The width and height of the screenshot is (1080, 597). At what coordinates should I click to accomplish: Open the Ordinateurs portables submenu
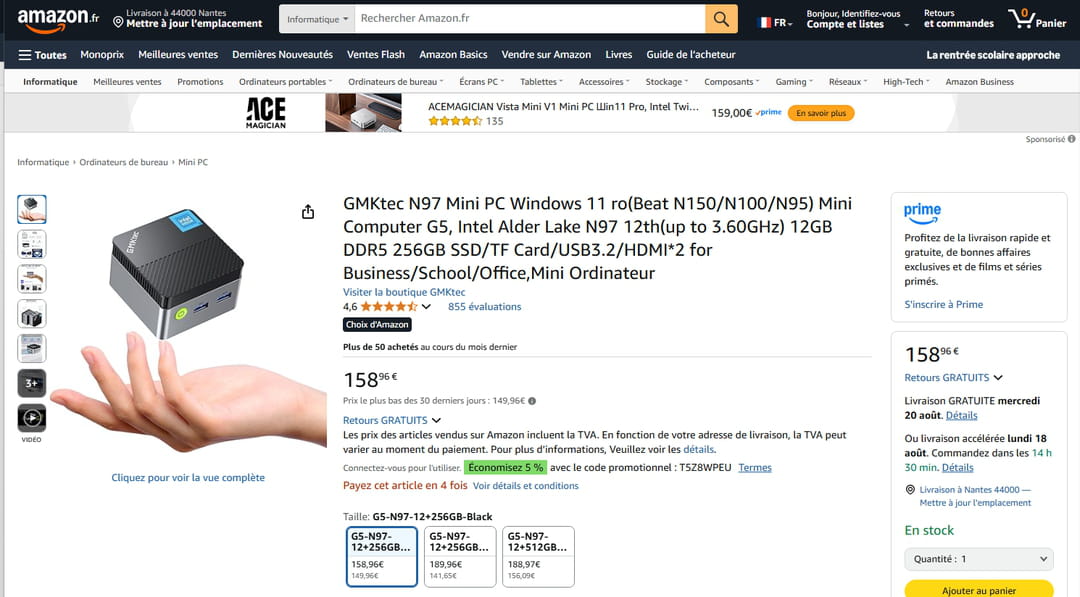285,82
